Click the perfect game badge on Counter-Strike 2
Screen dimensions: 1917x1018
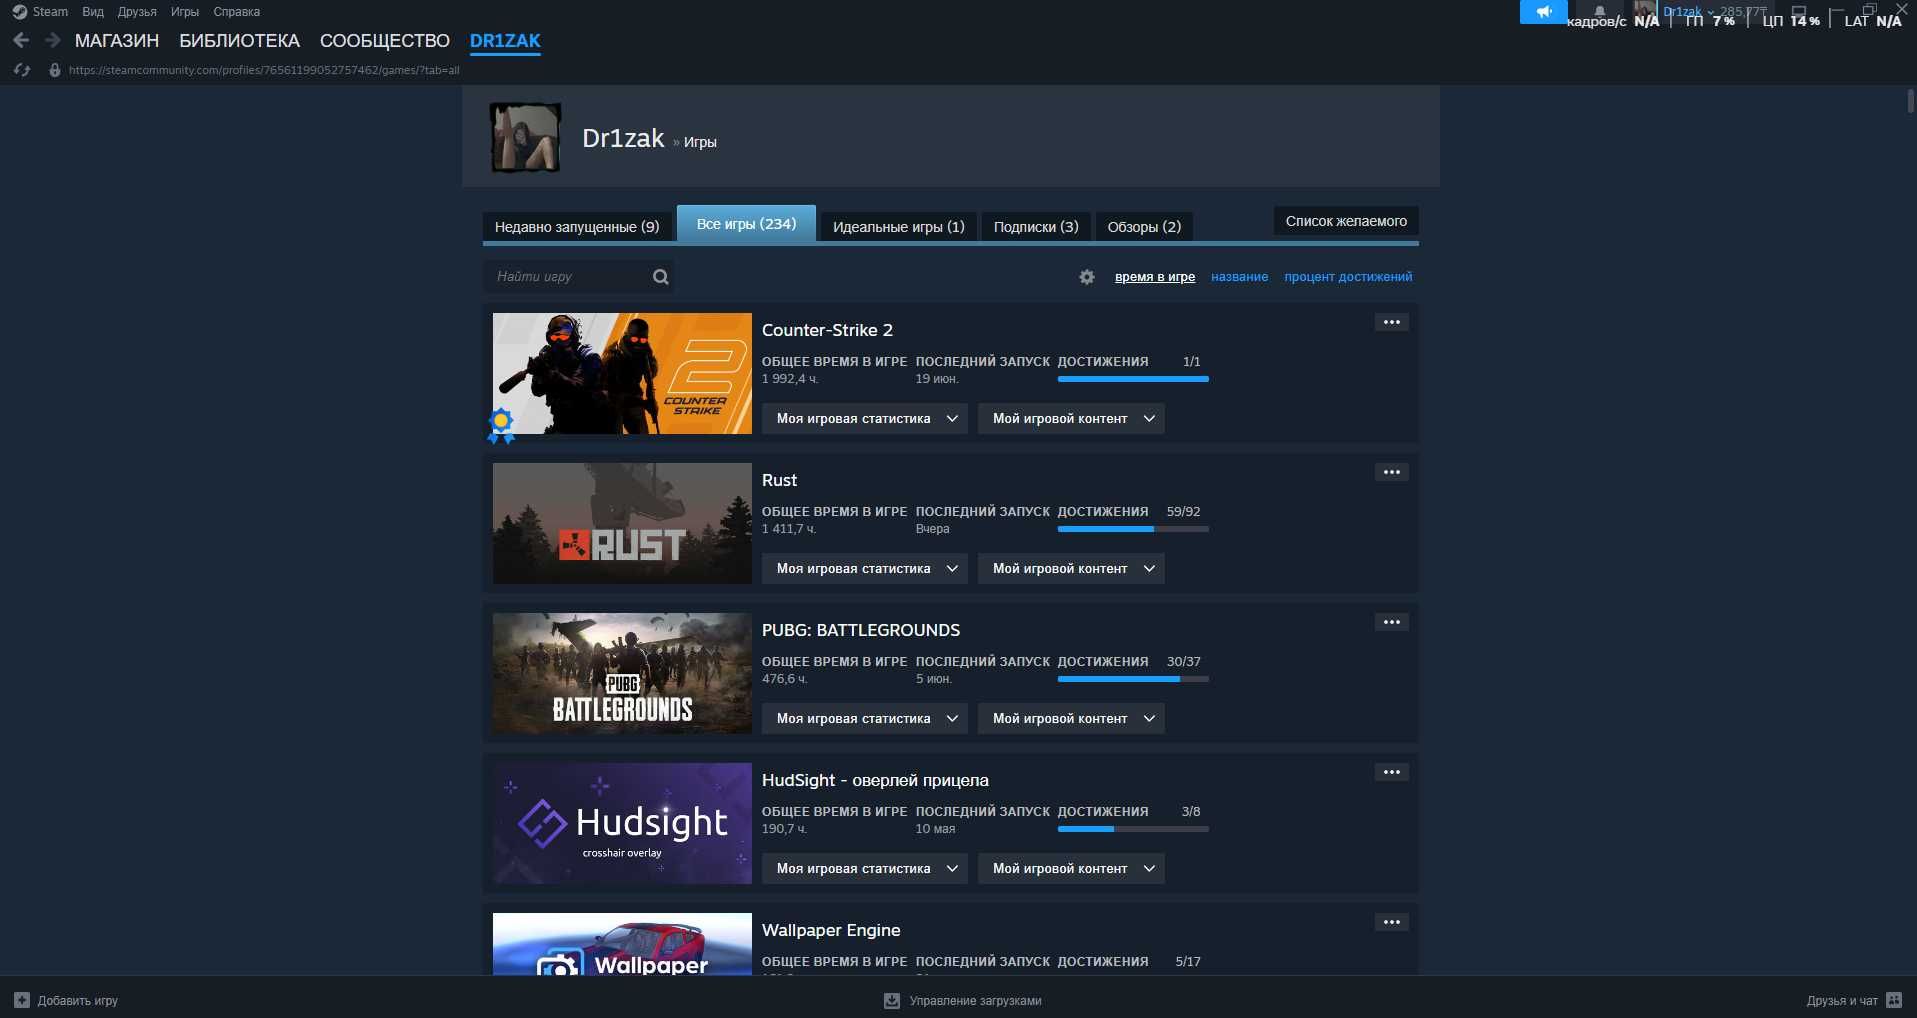click(501, 425)
